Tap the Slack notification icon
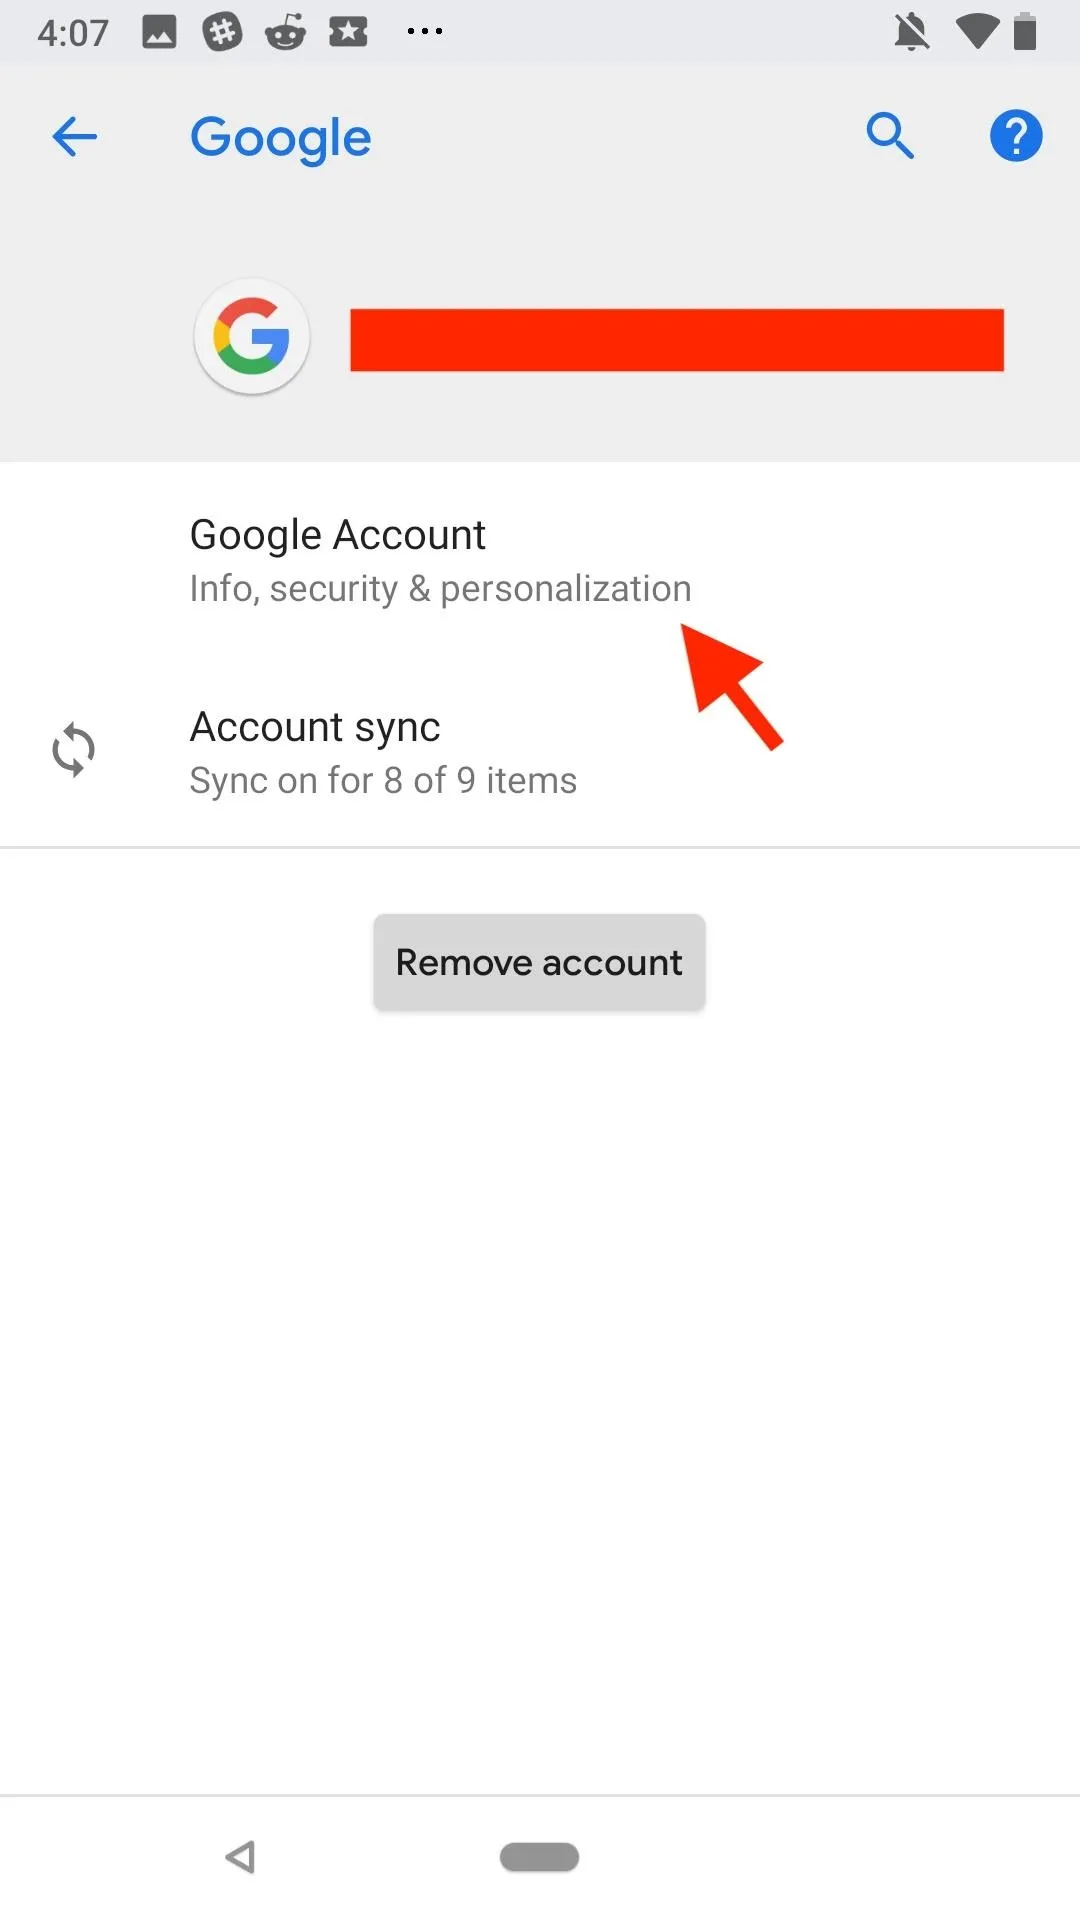The width and height of the screenshot is (1080, 1920). [x=222, y=32]
